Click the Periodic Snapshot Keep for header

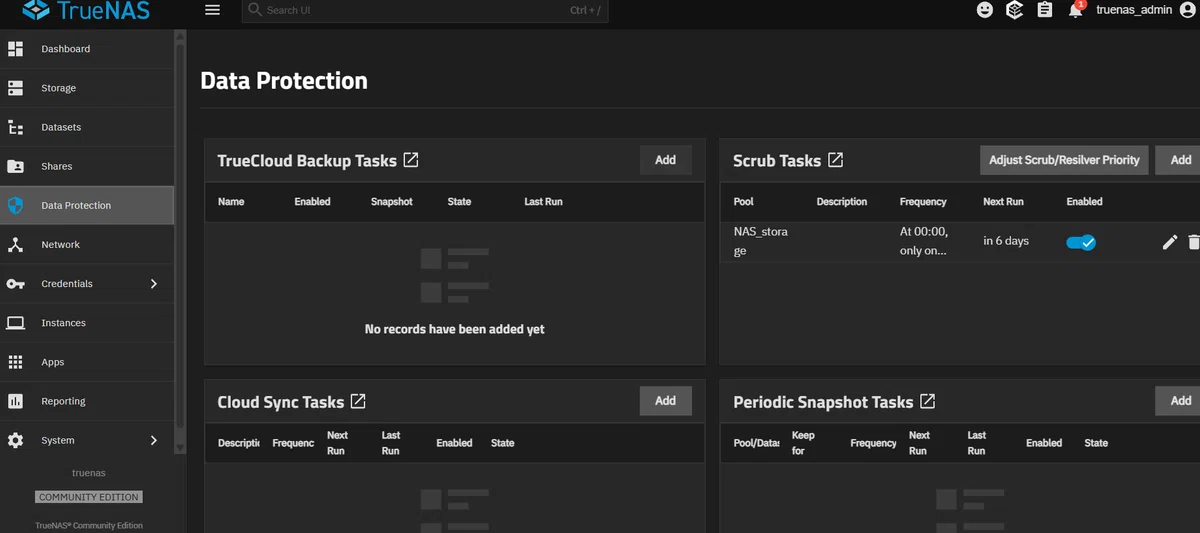pos(803,443)
